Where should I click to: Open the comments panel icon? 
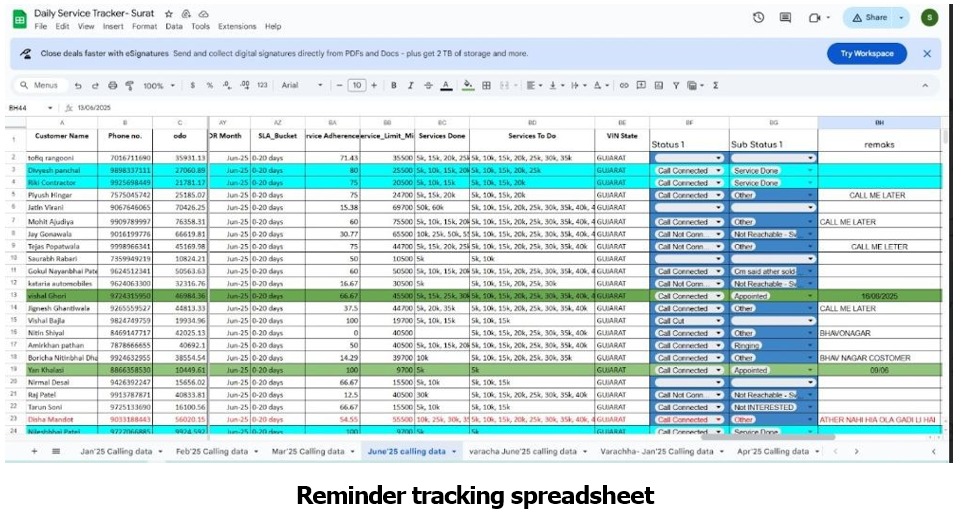click(x=785, y=18)
